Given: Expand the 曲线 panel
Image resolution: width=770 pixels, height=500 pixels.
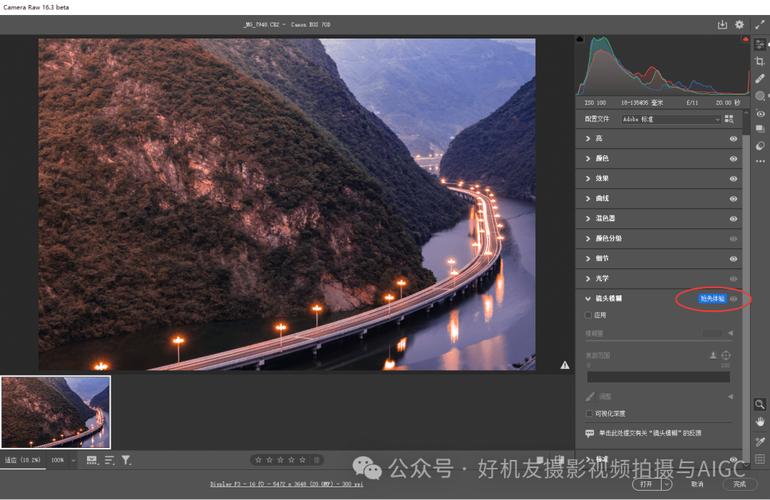Looking at the screenshot, I should [588, 198].
